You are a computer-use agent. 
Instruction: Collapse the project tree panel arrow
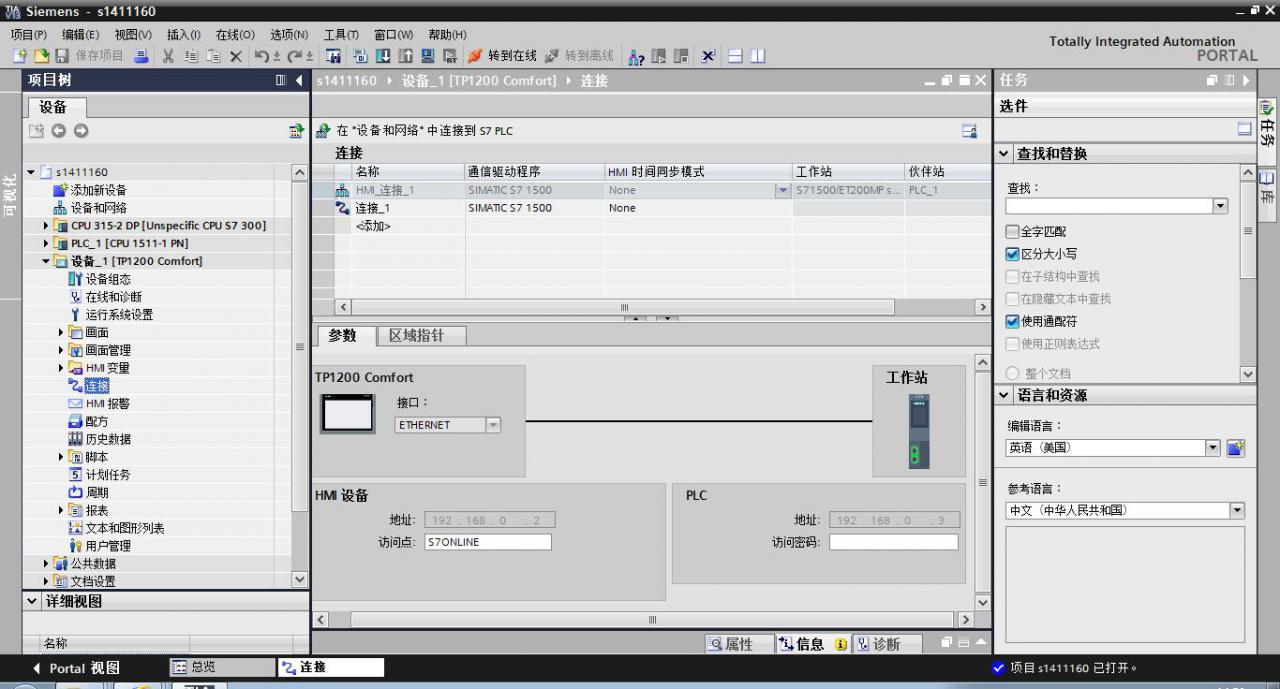pyautogui.click(x=299, y=80)
